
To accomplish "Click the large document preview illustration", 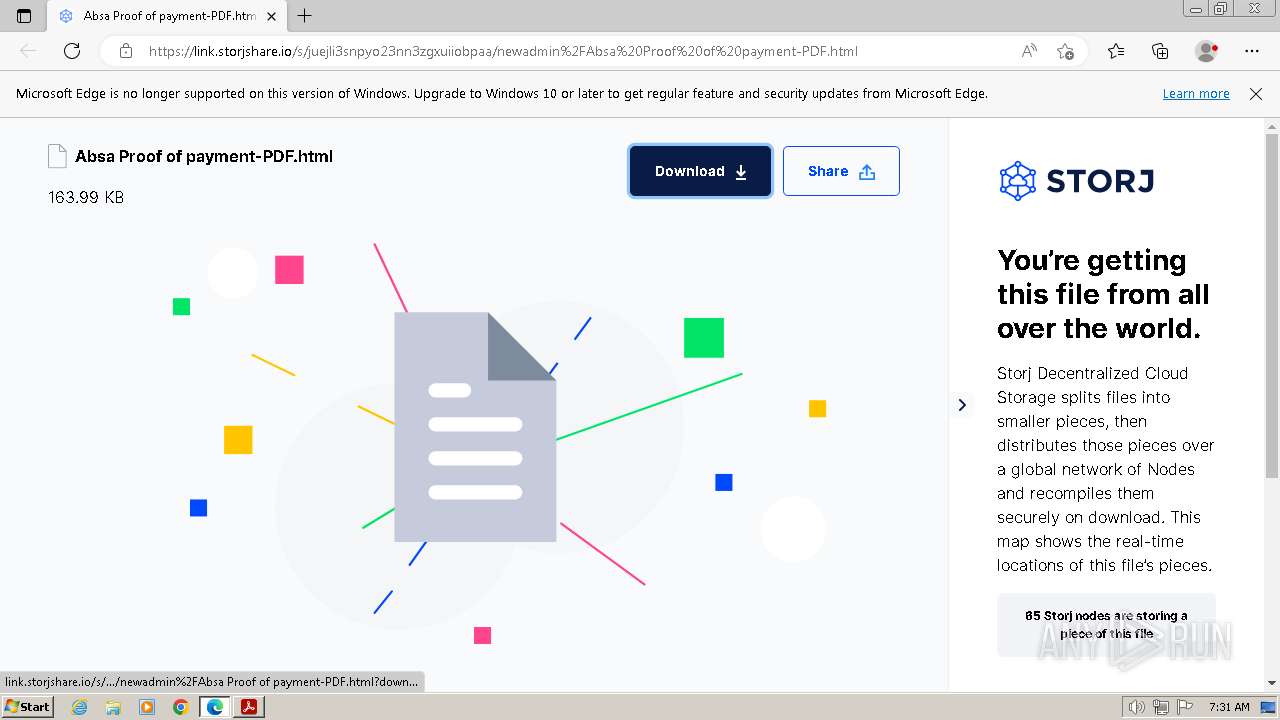I will tap(475, 427).
